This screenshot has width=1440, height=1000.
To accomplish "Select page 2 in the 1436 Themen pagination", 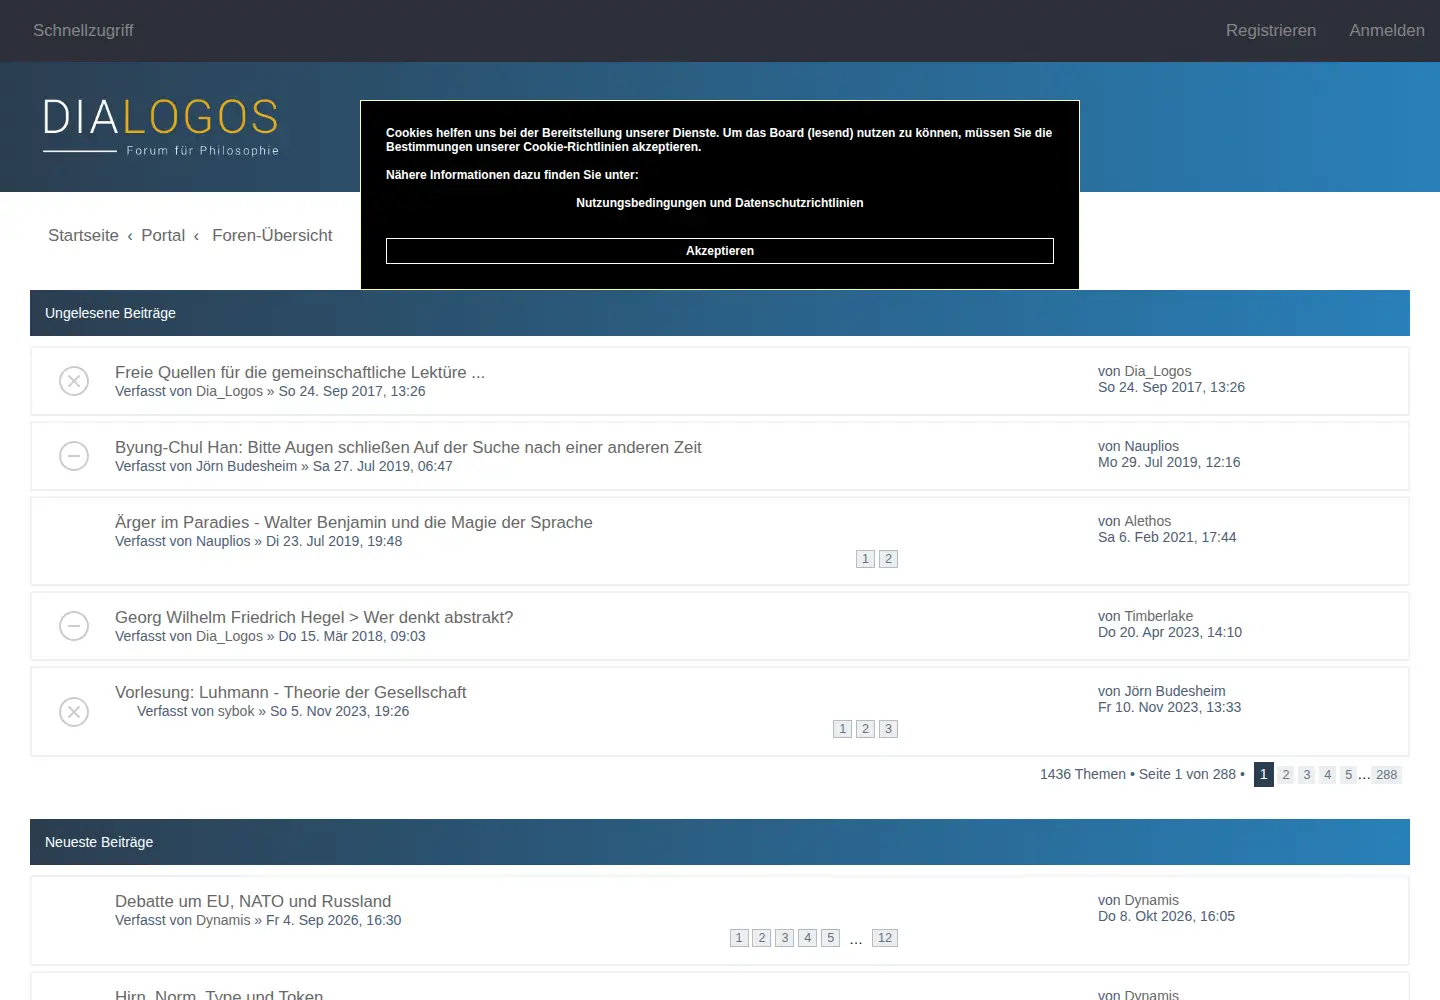I will click(x=1286, y=775).
